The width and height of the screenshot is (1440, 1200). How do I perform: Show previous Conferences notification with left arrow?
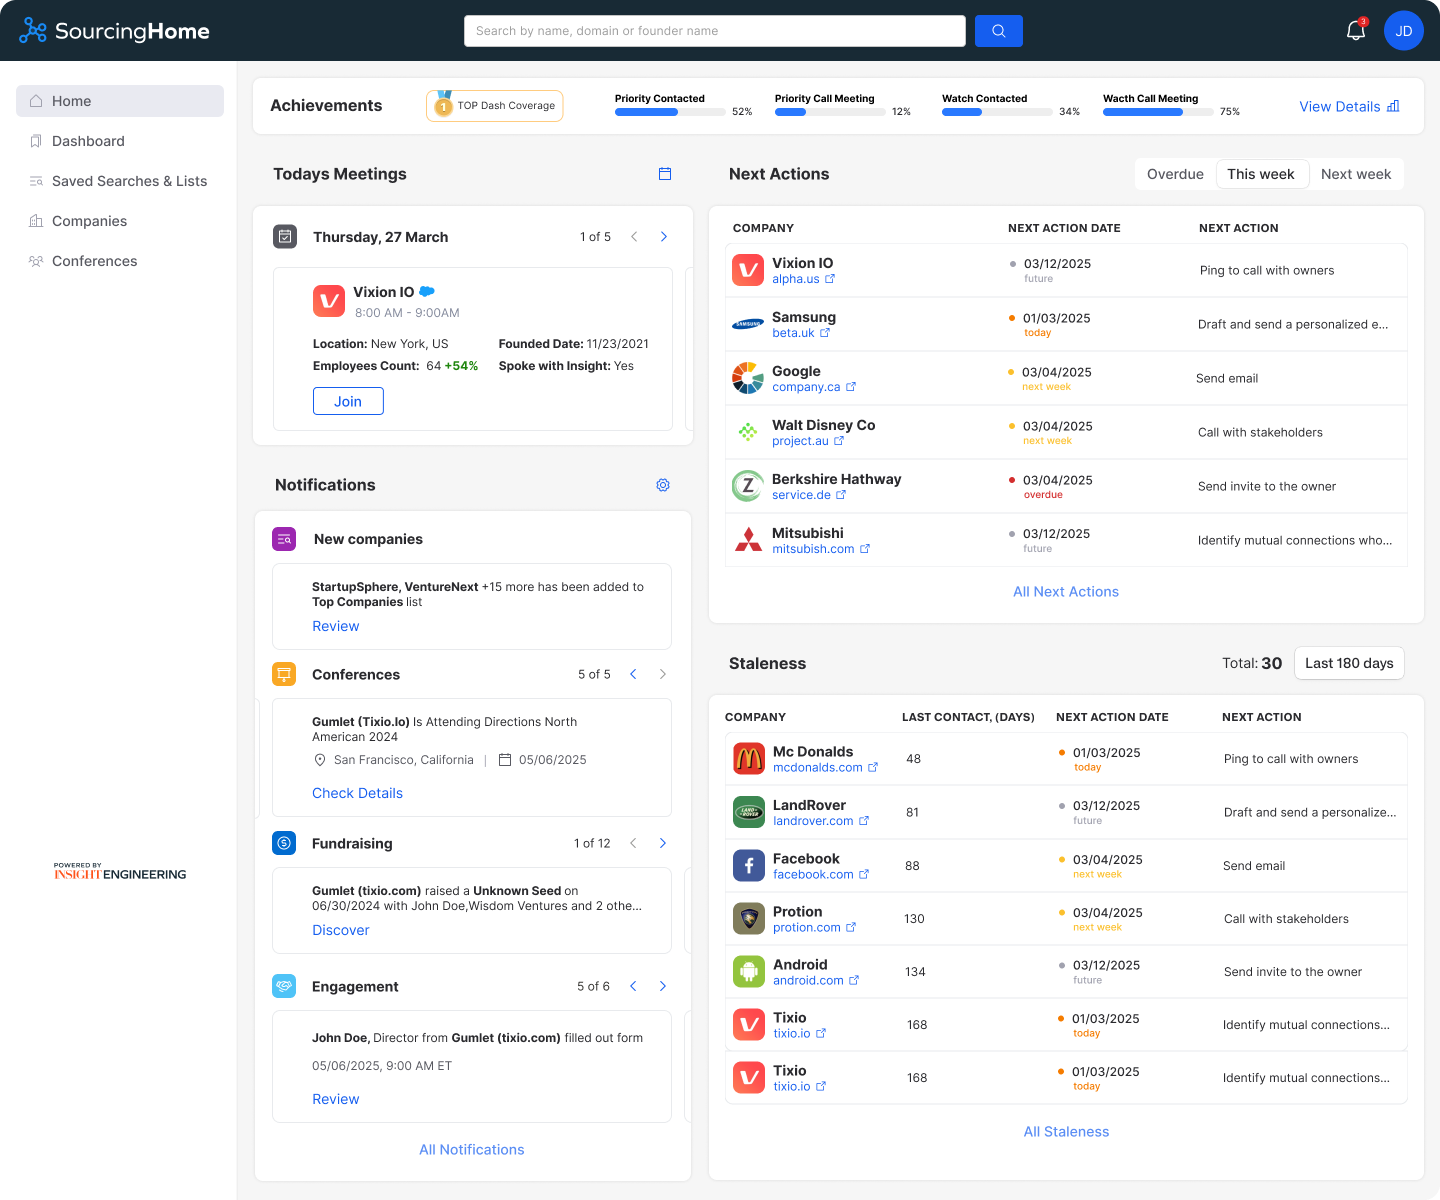[633, 674]
